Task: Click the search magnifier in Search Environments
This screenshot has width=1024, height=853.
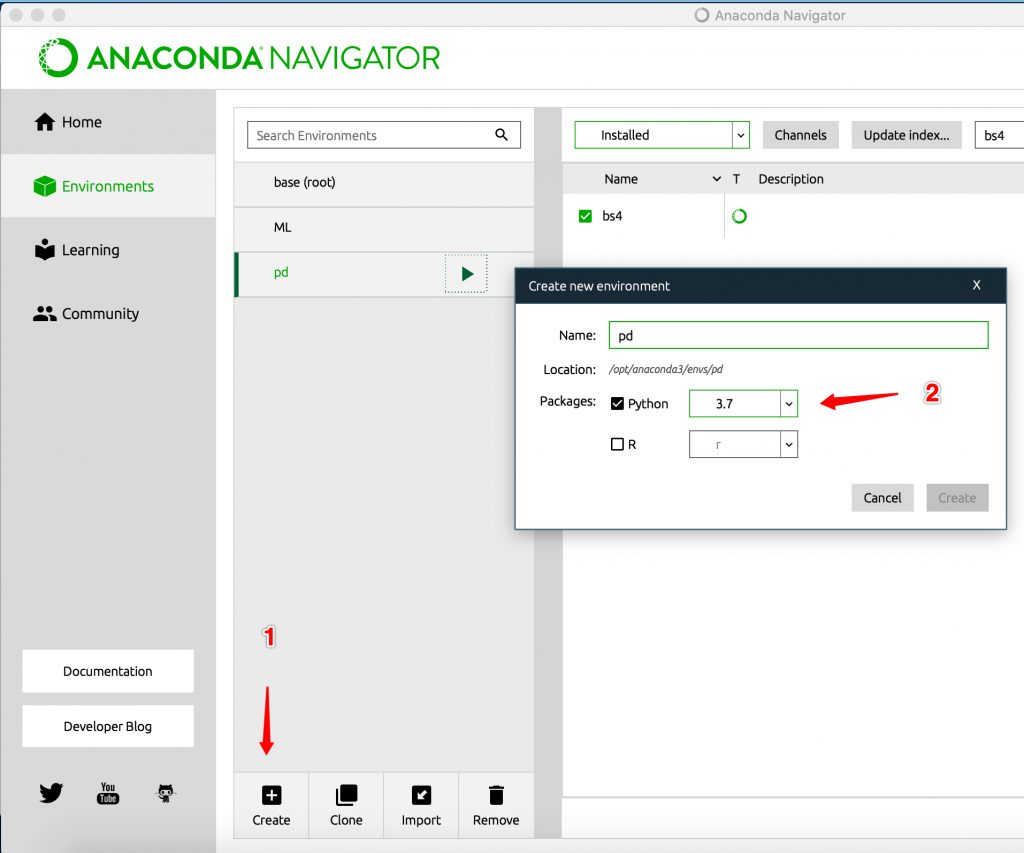Action: pos(502,135)
